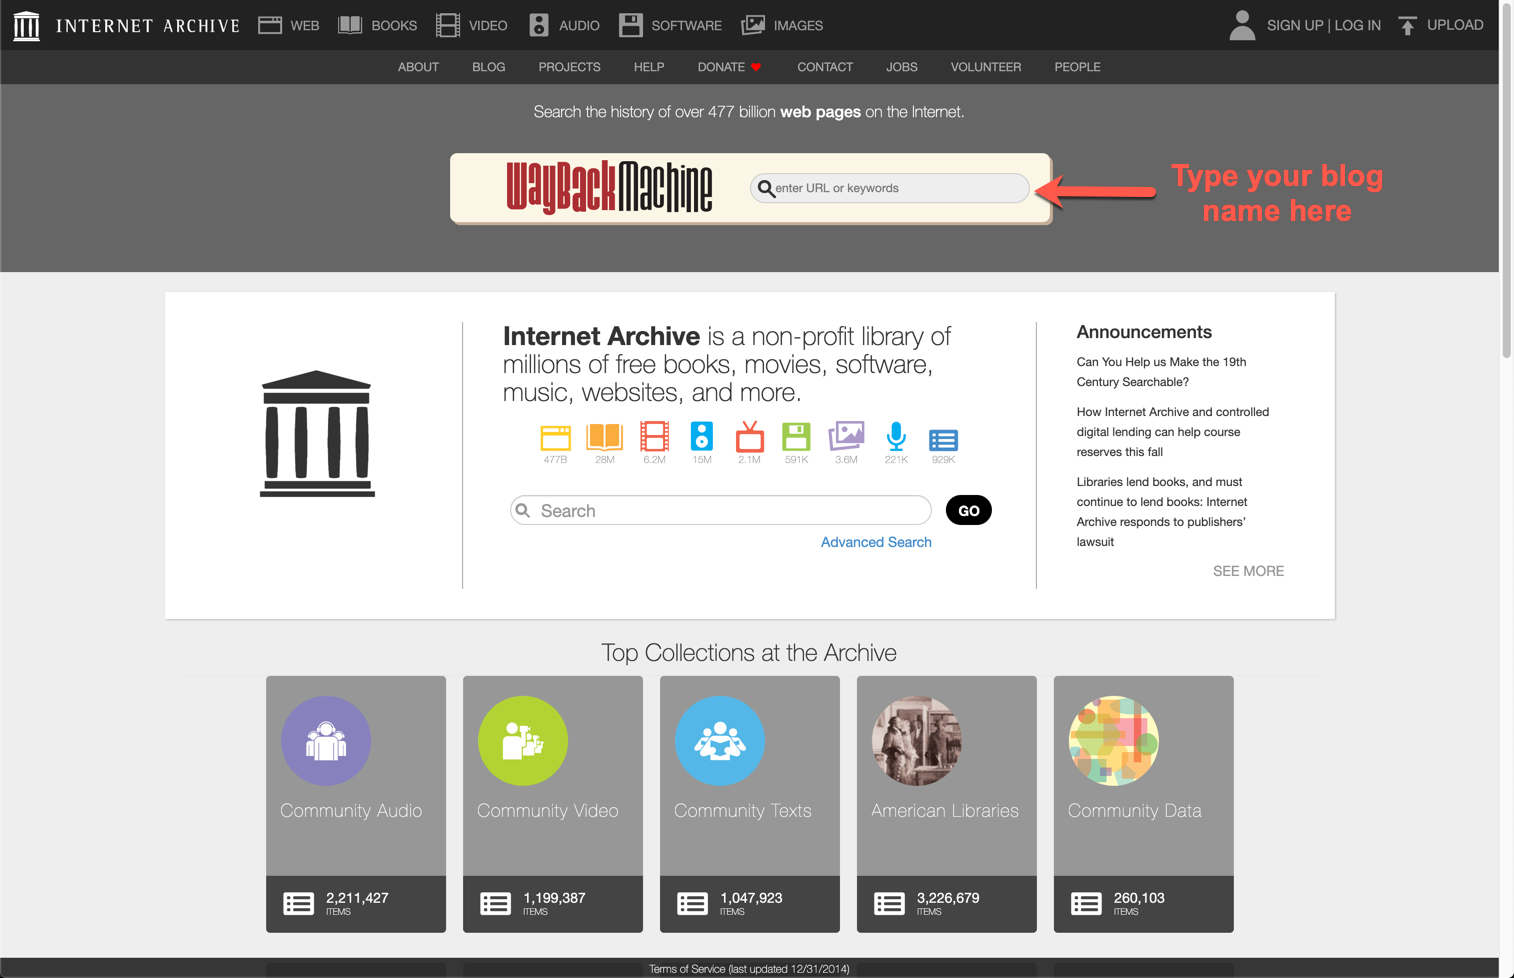The width and height of the screenshot is (1514, 978).
Task: Click the Announcements heading
Action: pyautogui.click(x=1144, y=332)
